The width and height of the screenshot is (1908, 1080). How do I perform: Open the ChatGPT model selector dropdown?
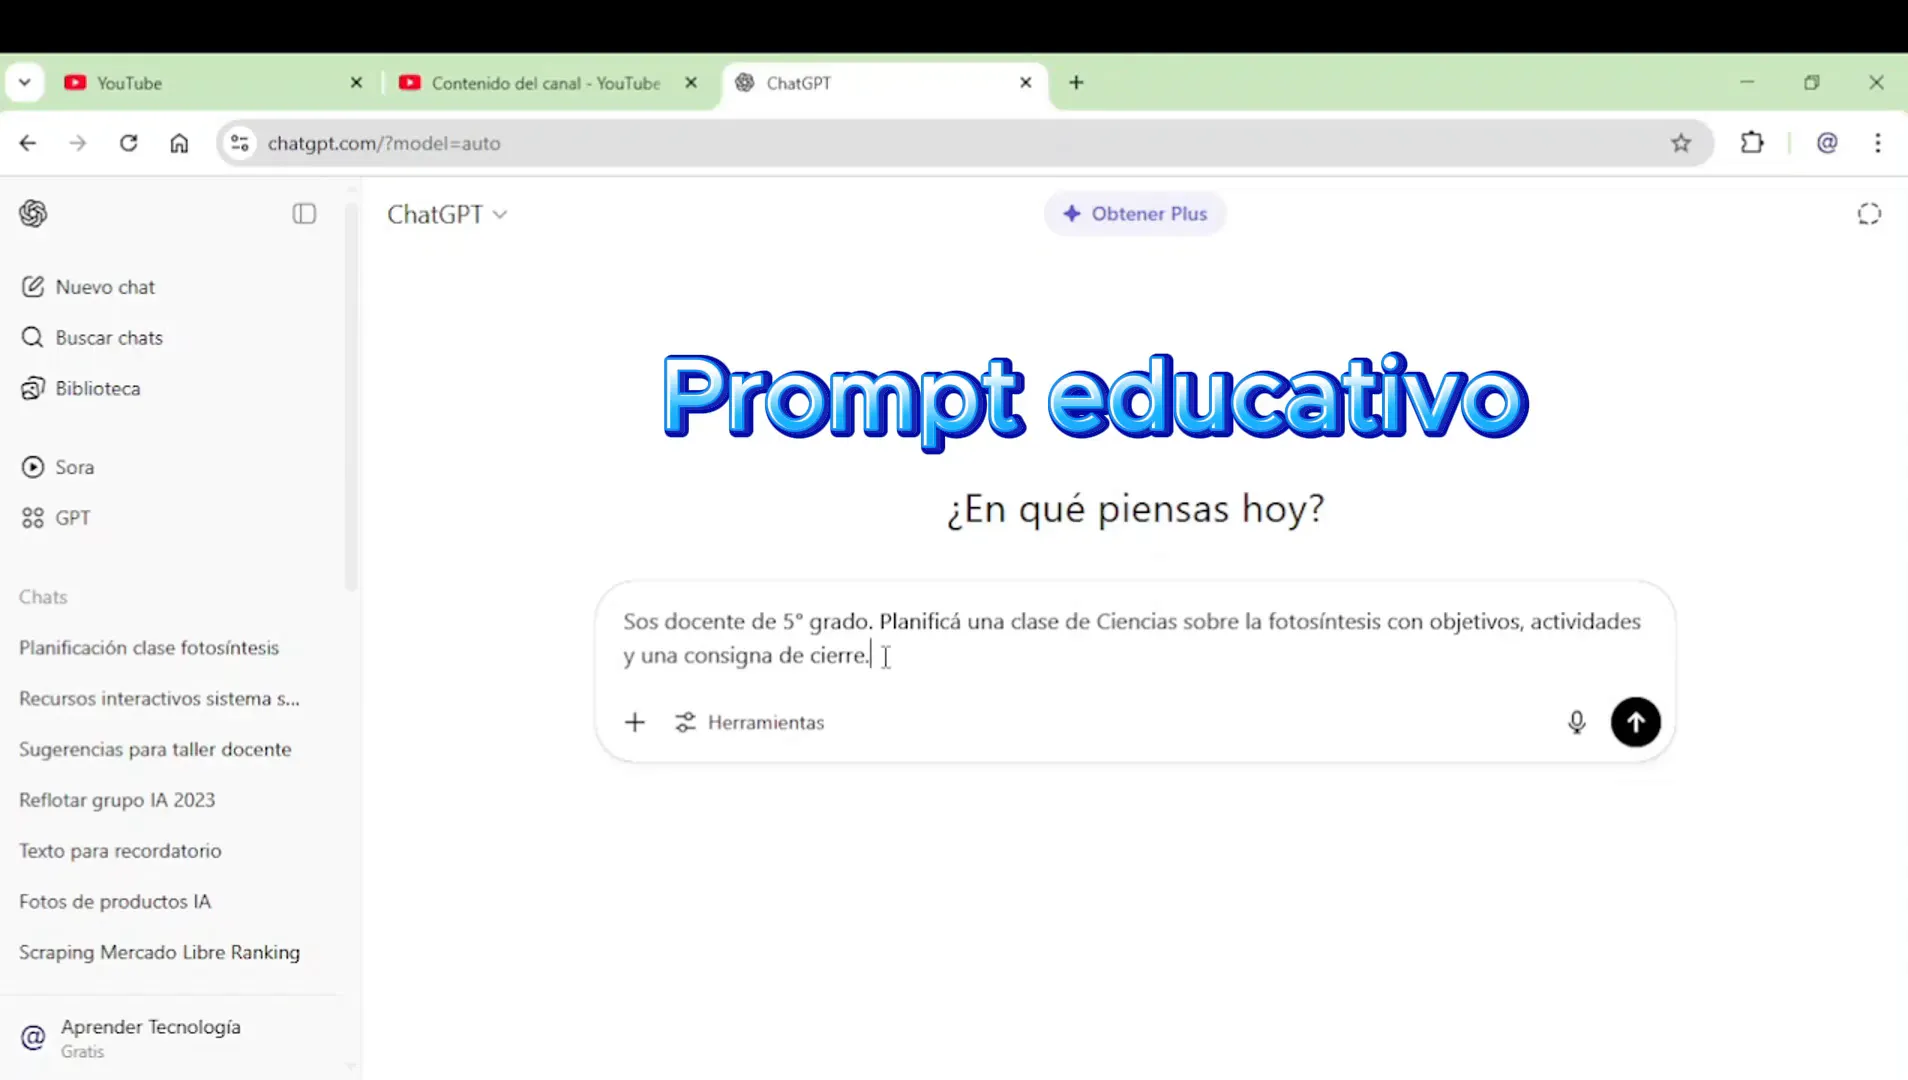click(447, 213)
